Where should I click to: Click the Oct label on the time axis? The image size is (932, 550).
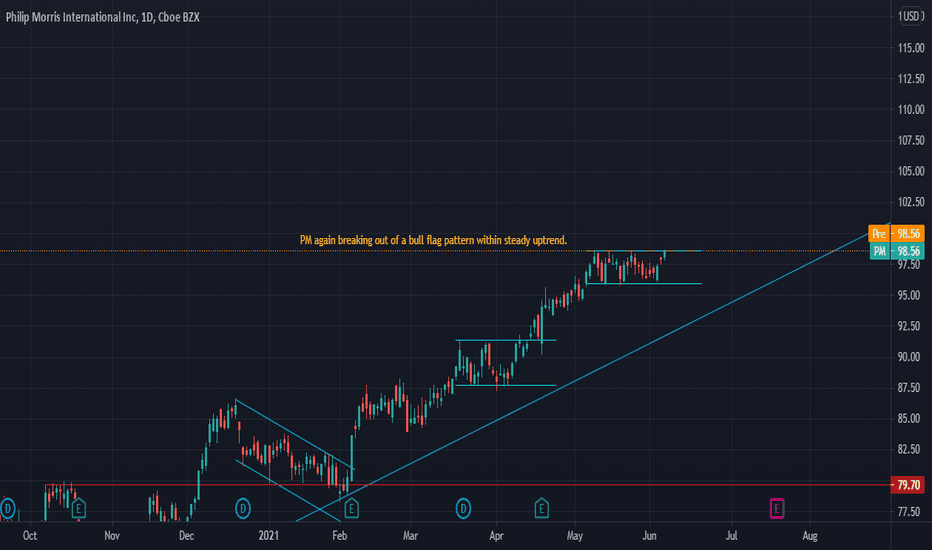click(x=30, y=536)
